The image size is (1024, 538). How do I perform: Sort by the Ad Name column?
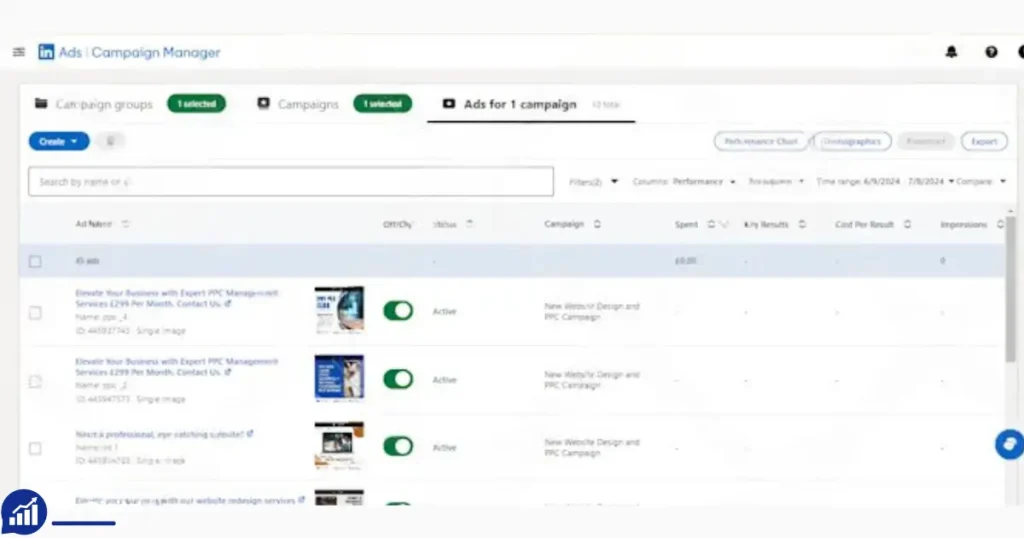coord(125,224)
